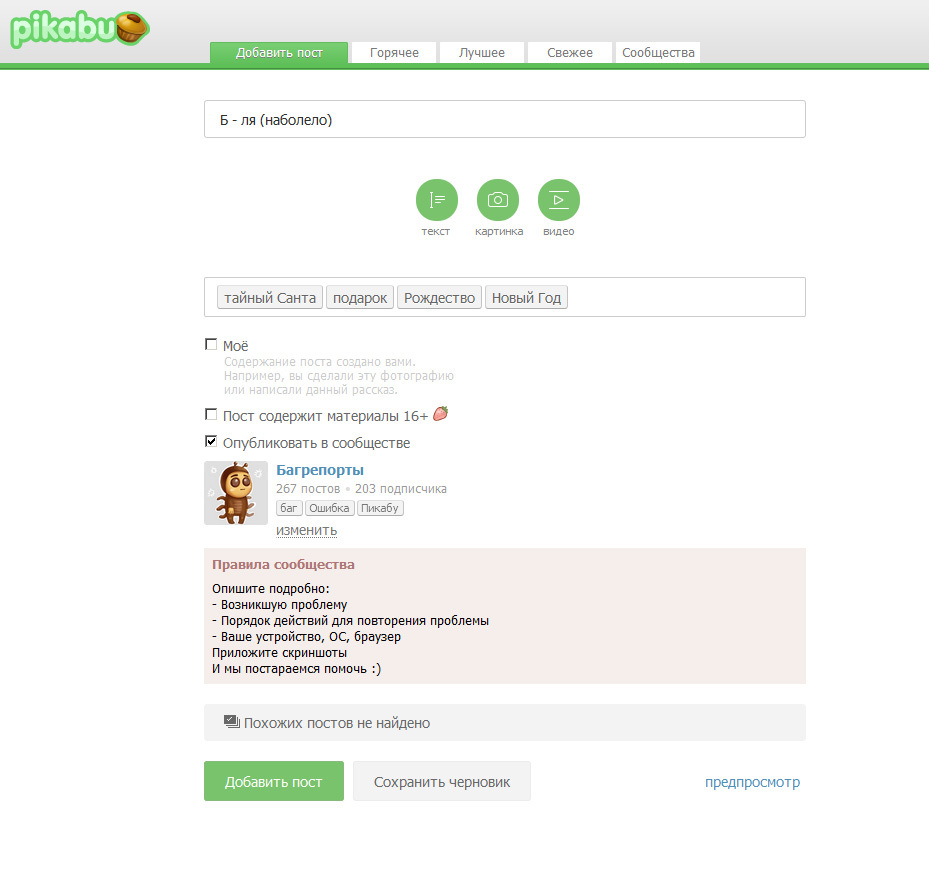The height and width of the screenshot is (892, 929).
Task: Click the similar posts icon
Action: pyautogui.click(x=231, y=721)
